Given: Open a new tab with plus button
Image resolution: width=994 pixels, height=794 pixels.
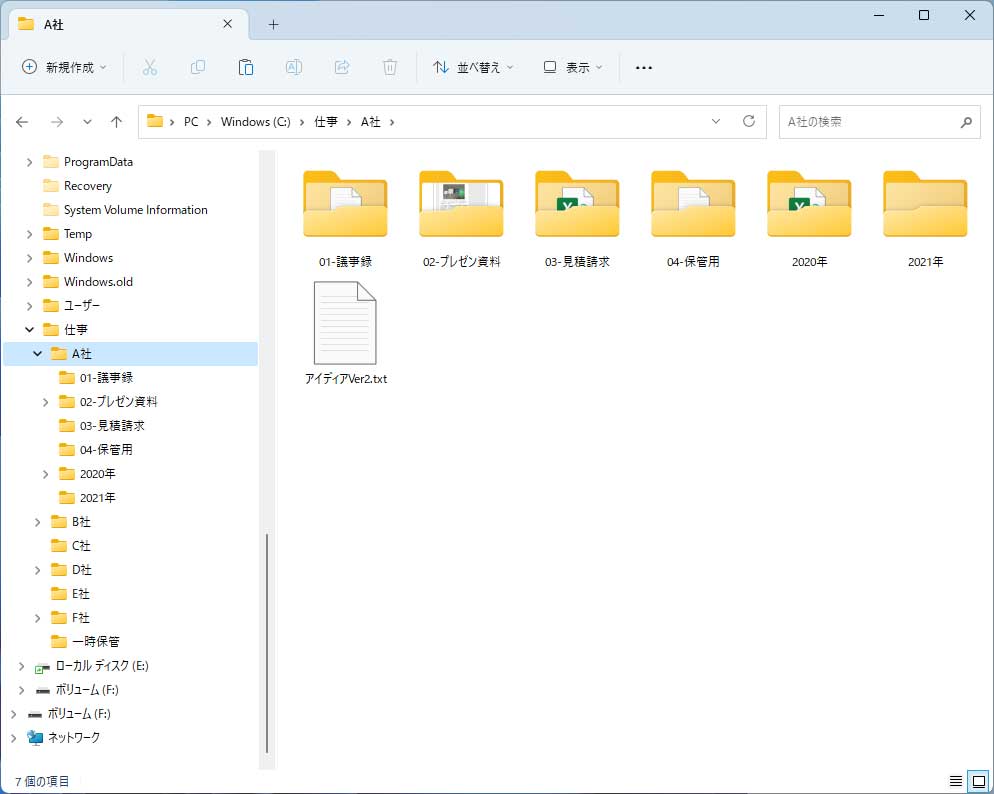Looking at the screenshot, I should pos(273,25).
